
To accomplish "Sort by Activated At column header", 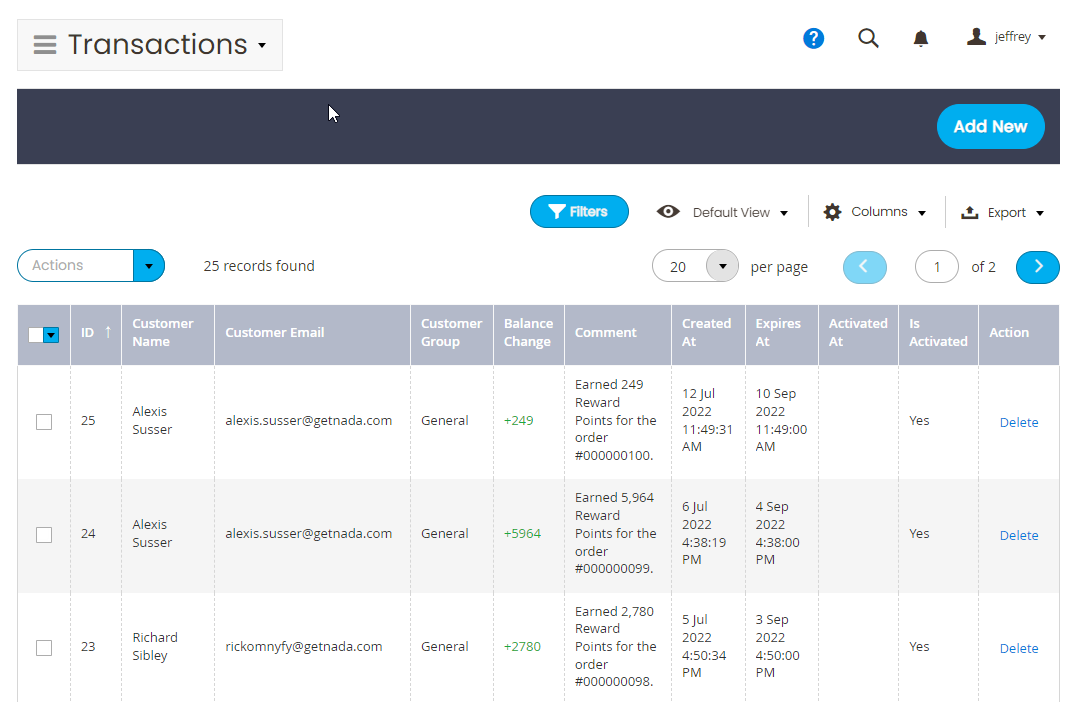I will tap(859, 333).
